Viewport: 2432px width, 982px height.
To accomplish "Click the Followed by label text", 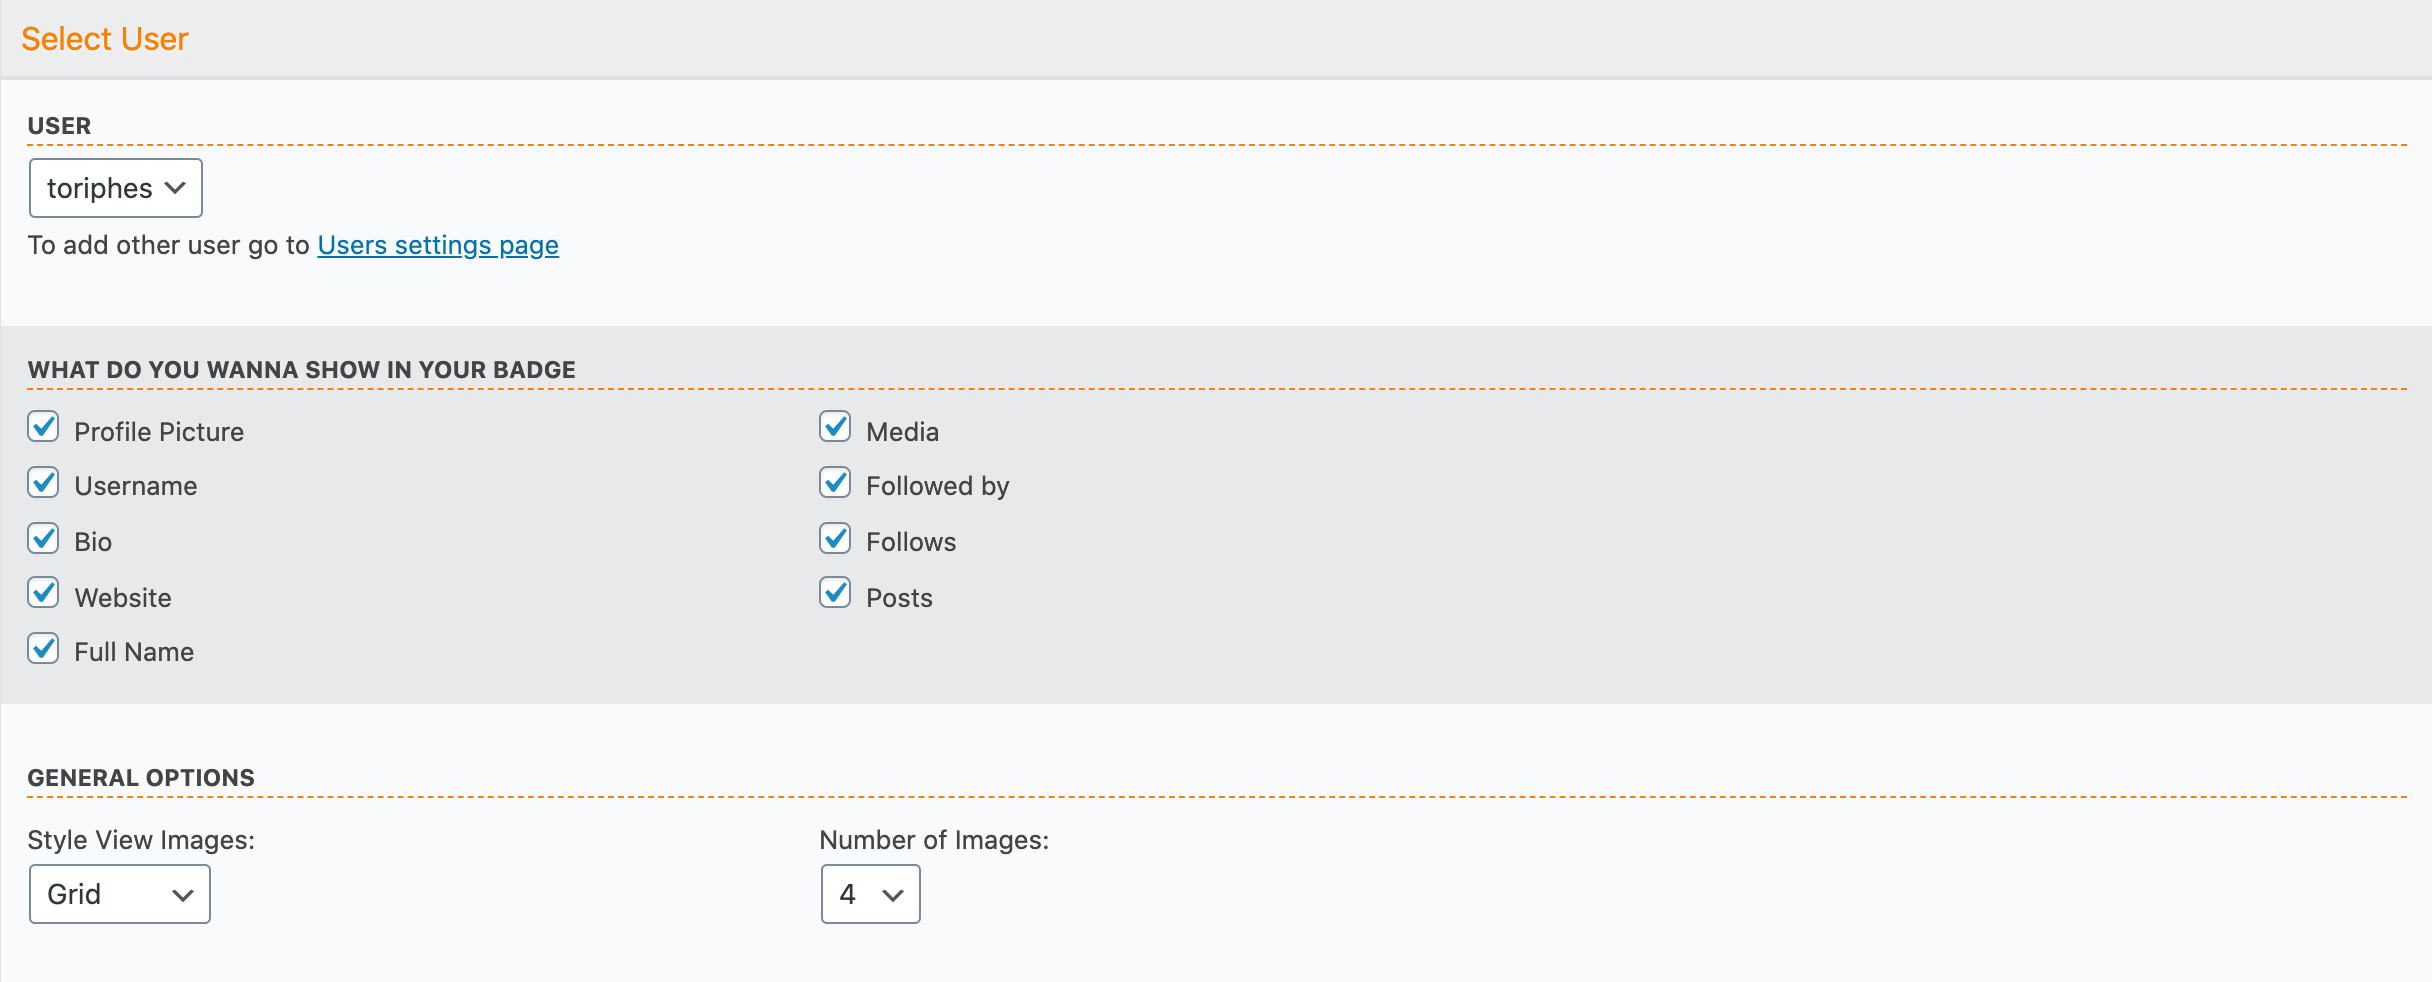I will (x=937, y=486).
